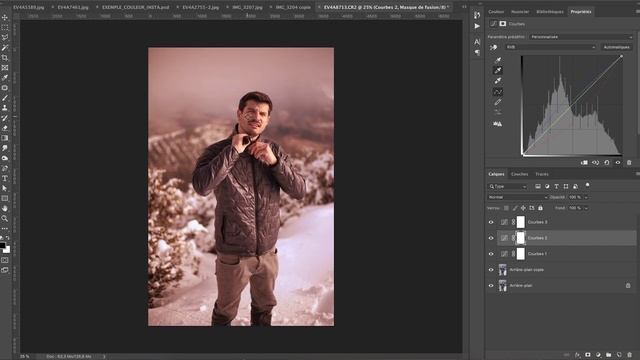
Task: Hide the Courbes 1 layer
Action: click(x=491, y=254)
